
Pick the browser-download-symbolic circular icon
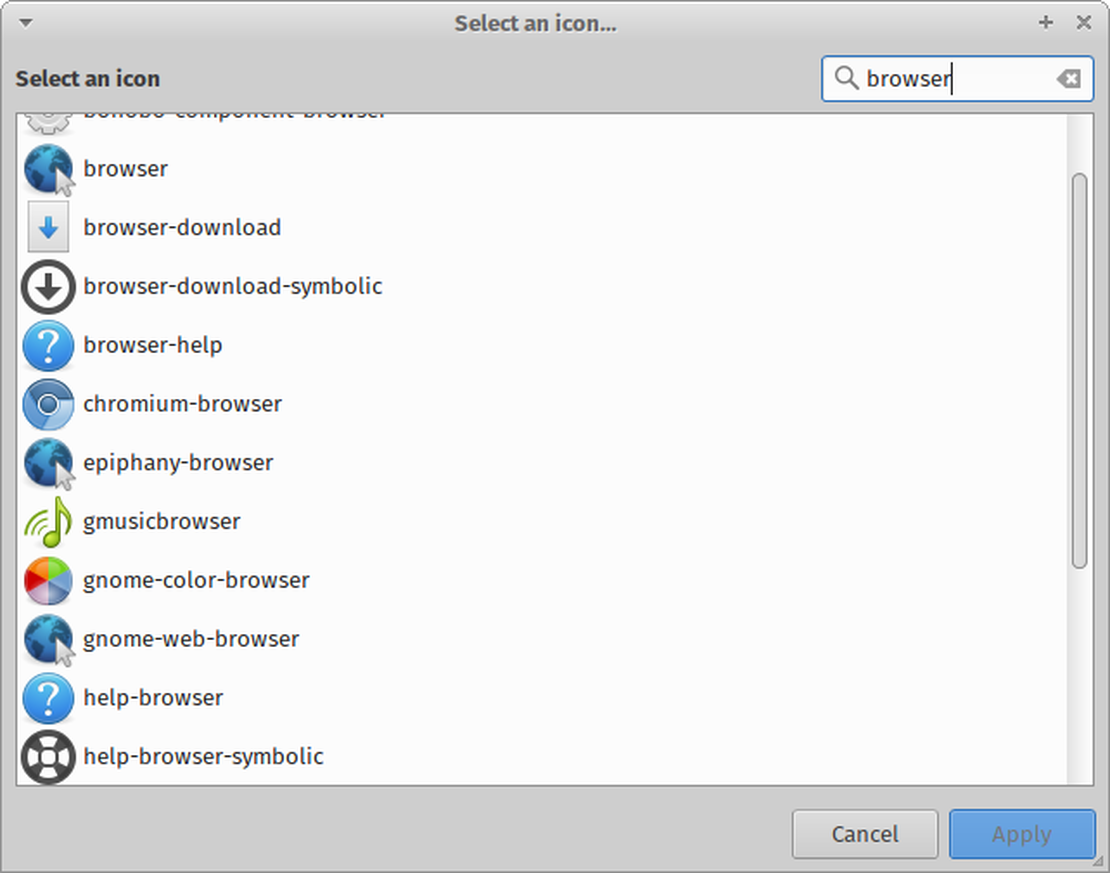click(x=48, y=286)
